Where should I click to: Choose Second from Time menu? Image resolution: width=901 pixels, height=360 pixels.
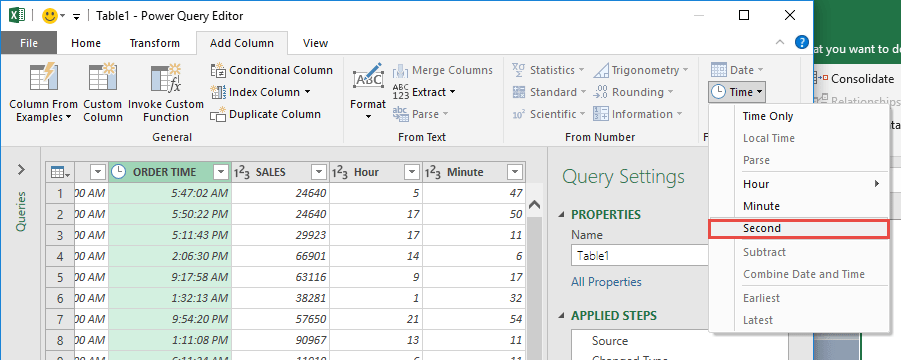click(799, 228)
